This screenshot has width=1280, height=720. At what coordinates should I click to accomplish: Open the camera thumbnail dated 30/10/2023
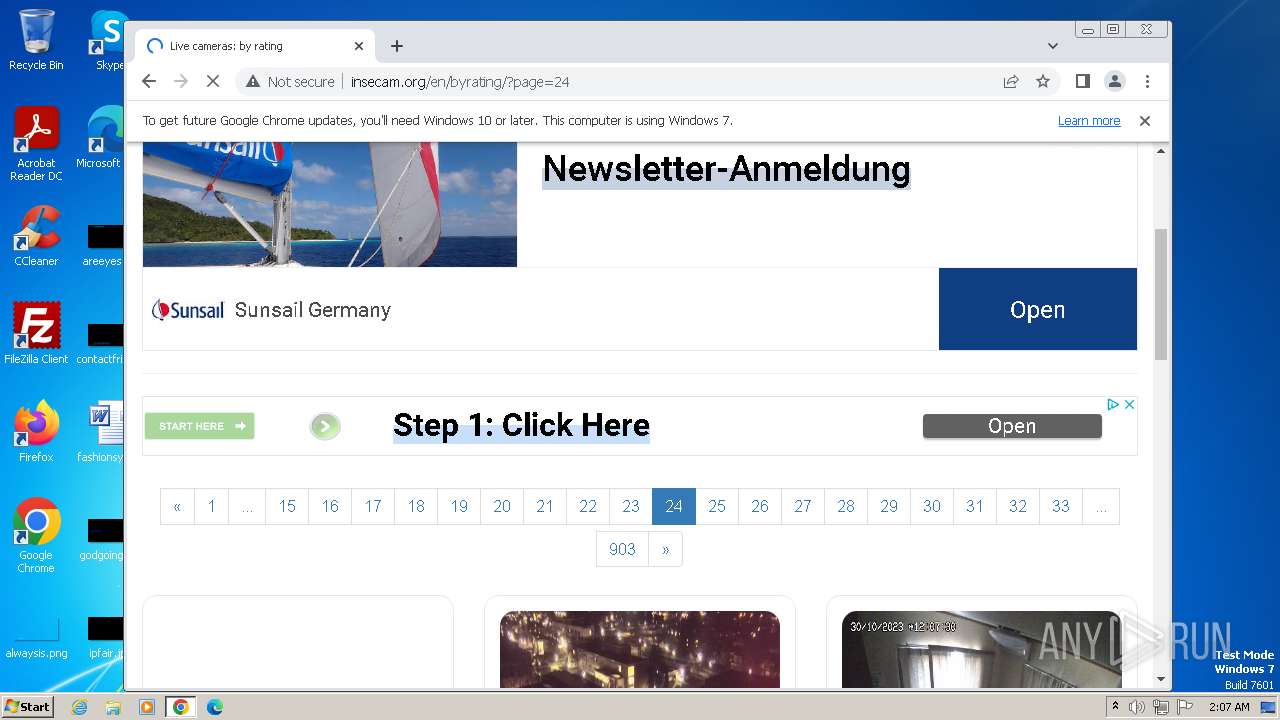(982, 650)
